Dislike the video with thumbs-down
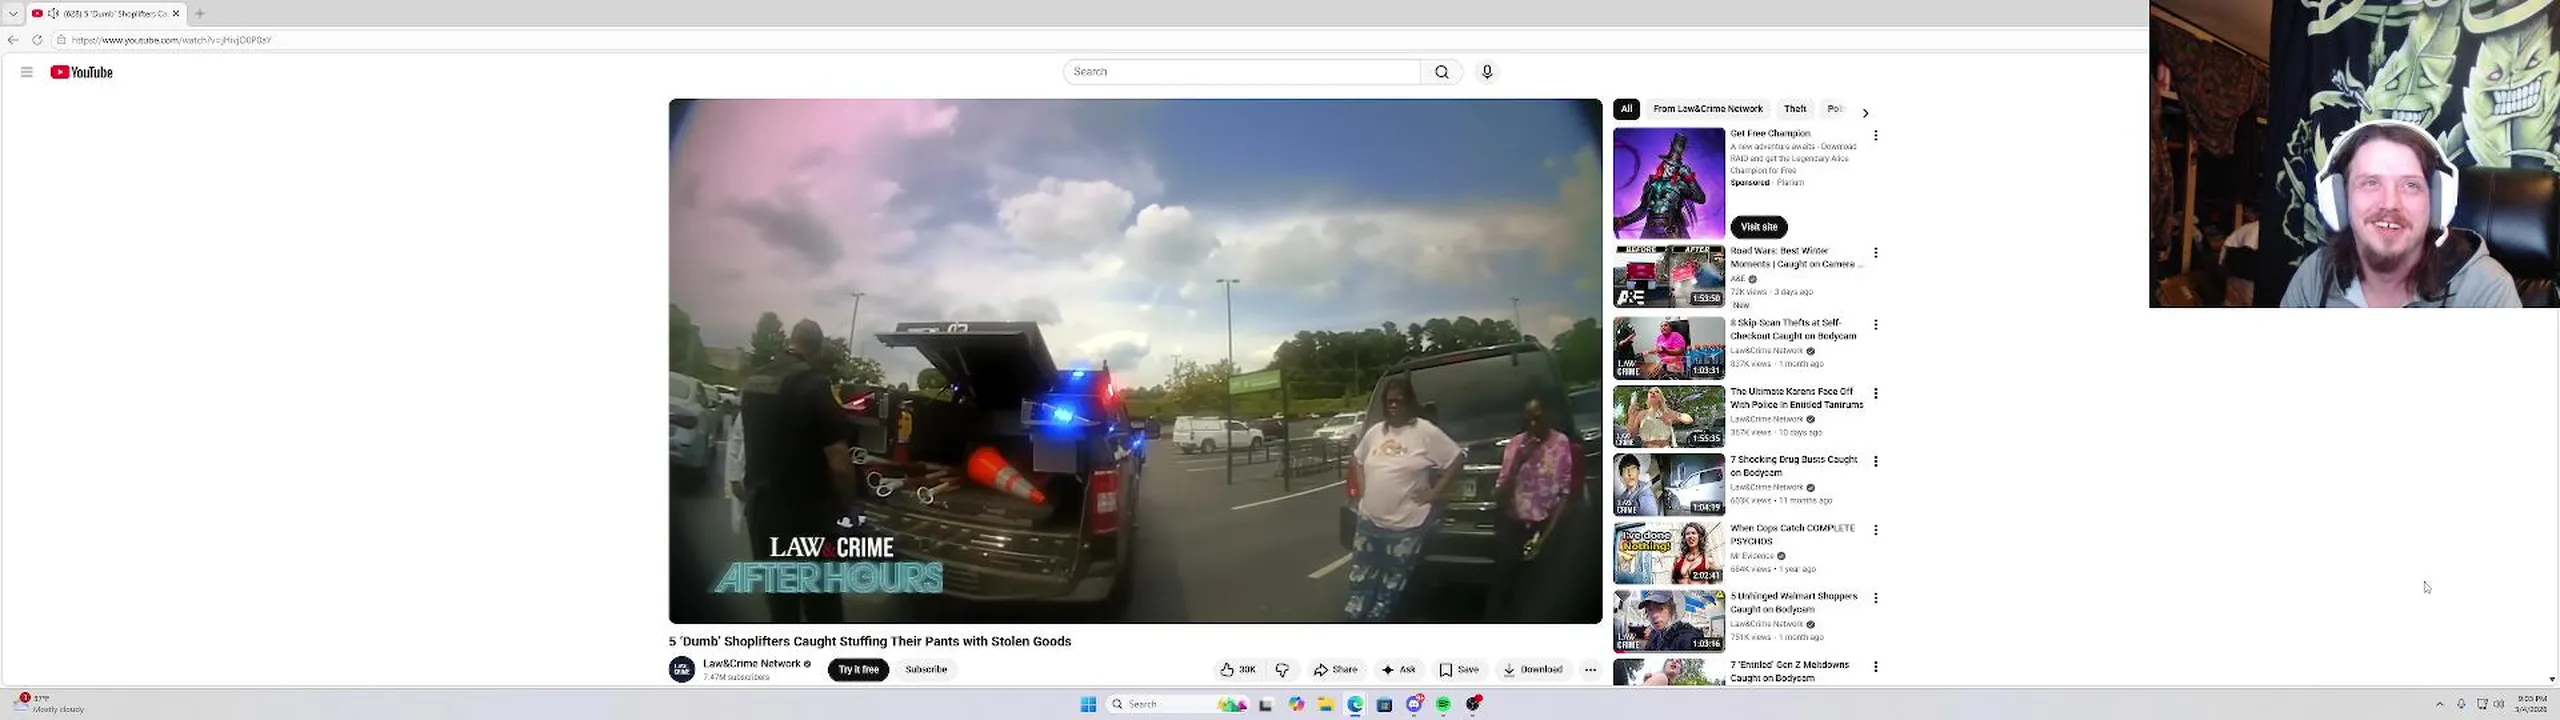This screenshot has height=720, width=2560. [1282, 670]
